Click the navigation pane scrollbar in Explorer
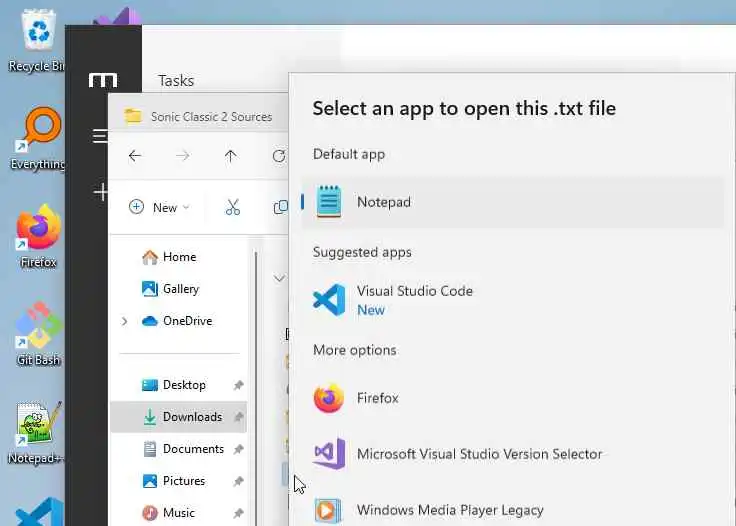The height and width of the screenshot is (526, 736). tap(256, 389)
